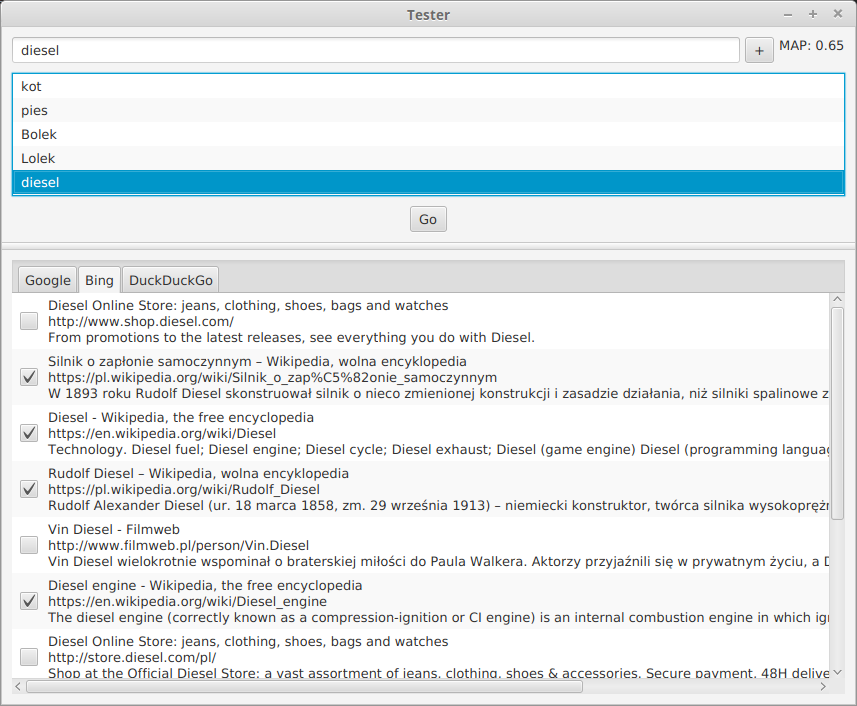
Task: Close the Tester window
Action: point(838,14)
